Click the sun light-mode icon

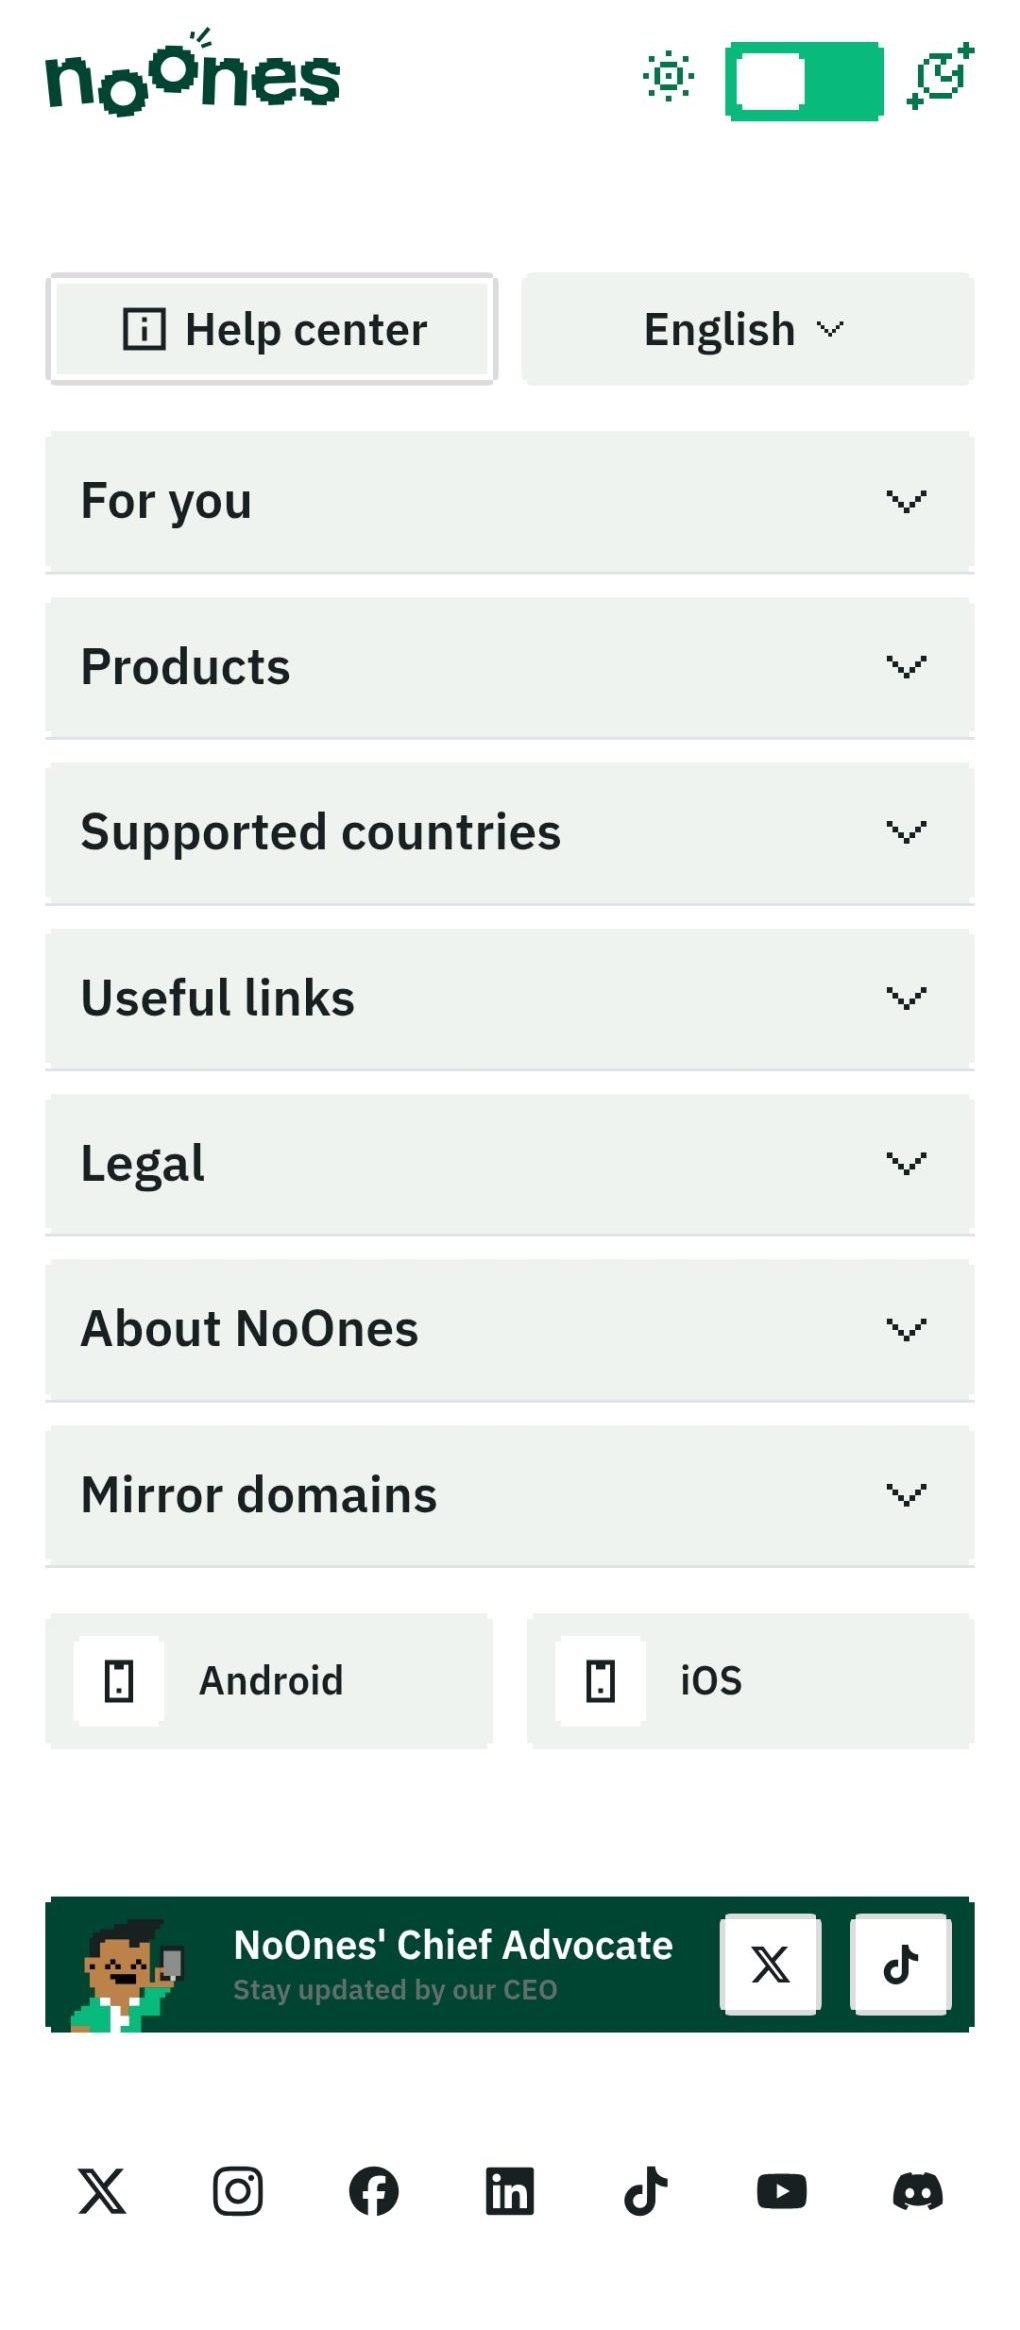[668, 76]
